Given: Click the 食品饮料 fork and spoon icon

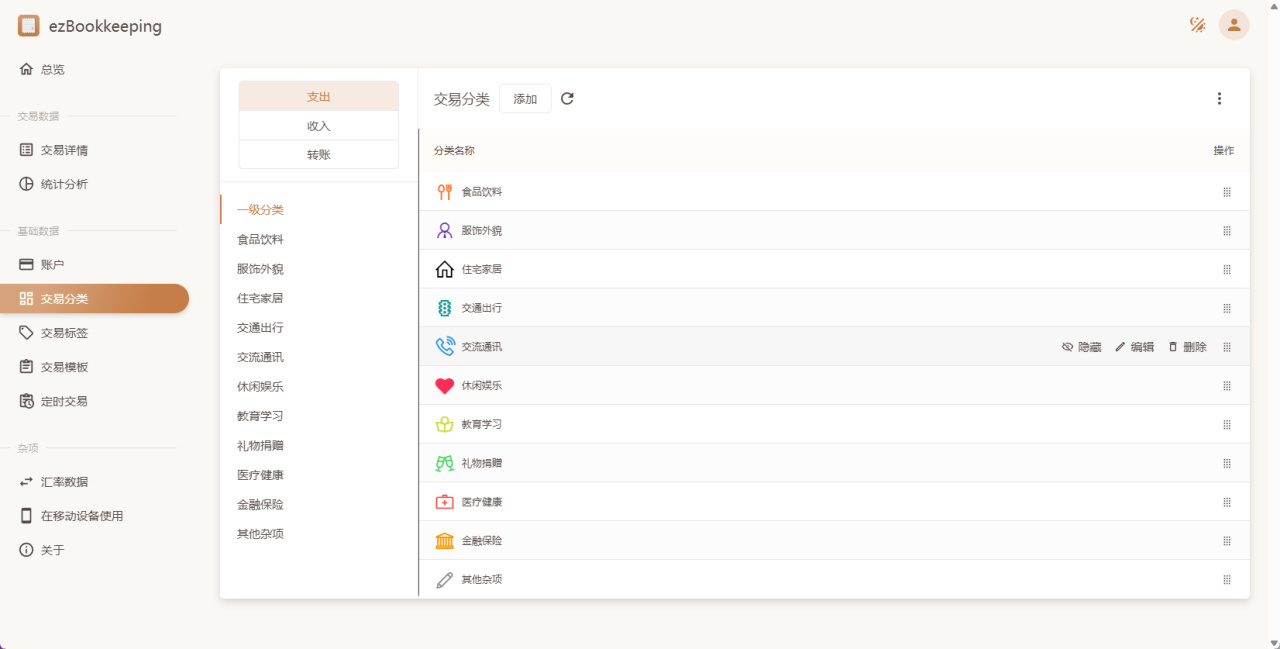Looking at the screenshot, I should coord(445,192).
